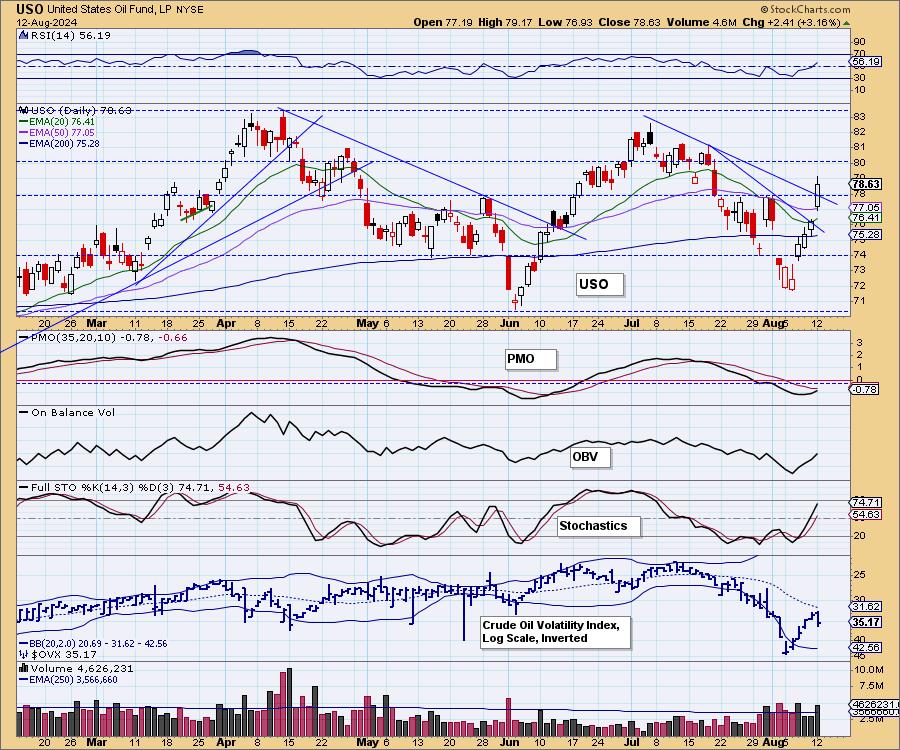
Task: Click the EMA(250) 3,566,660 volume legend
Action: (x=68, y=679)
